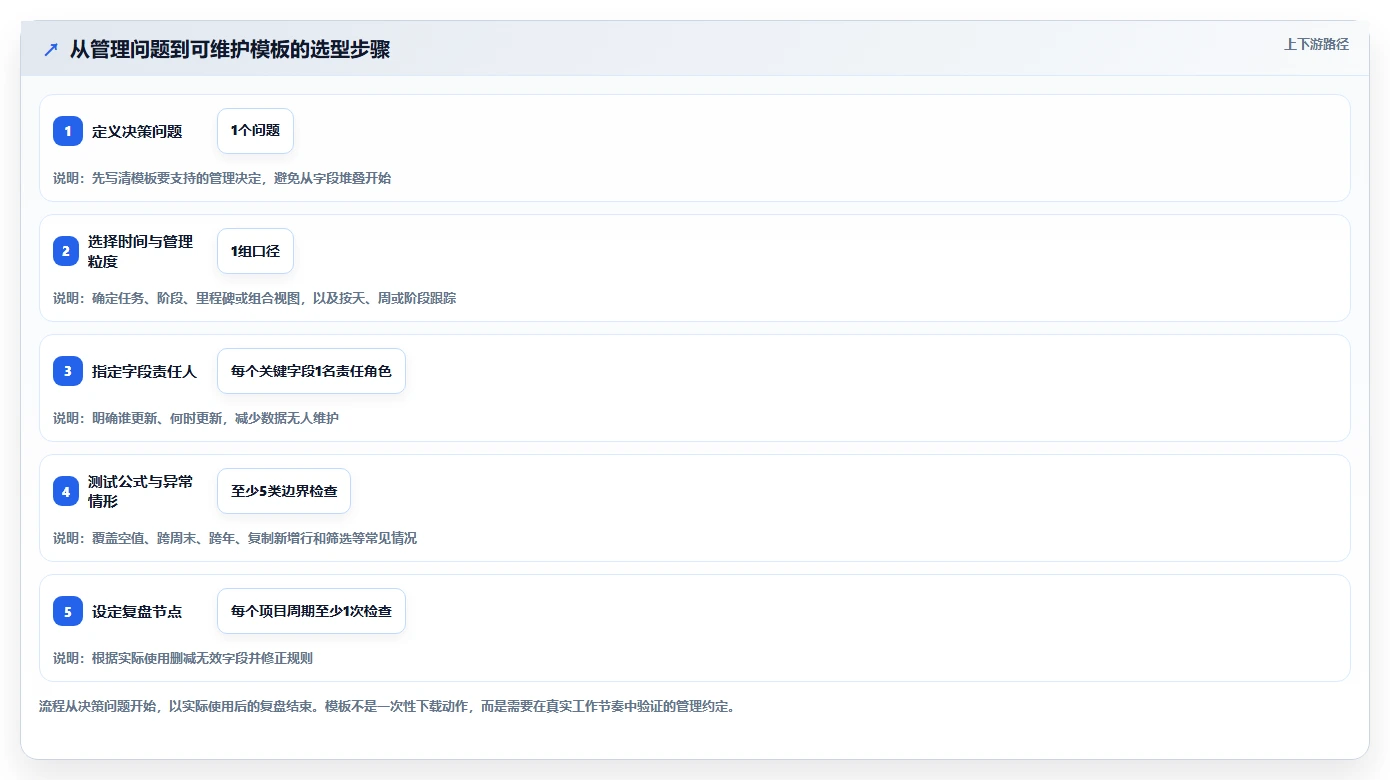Click the step title 设定复盘节点

tap(137, 611)
